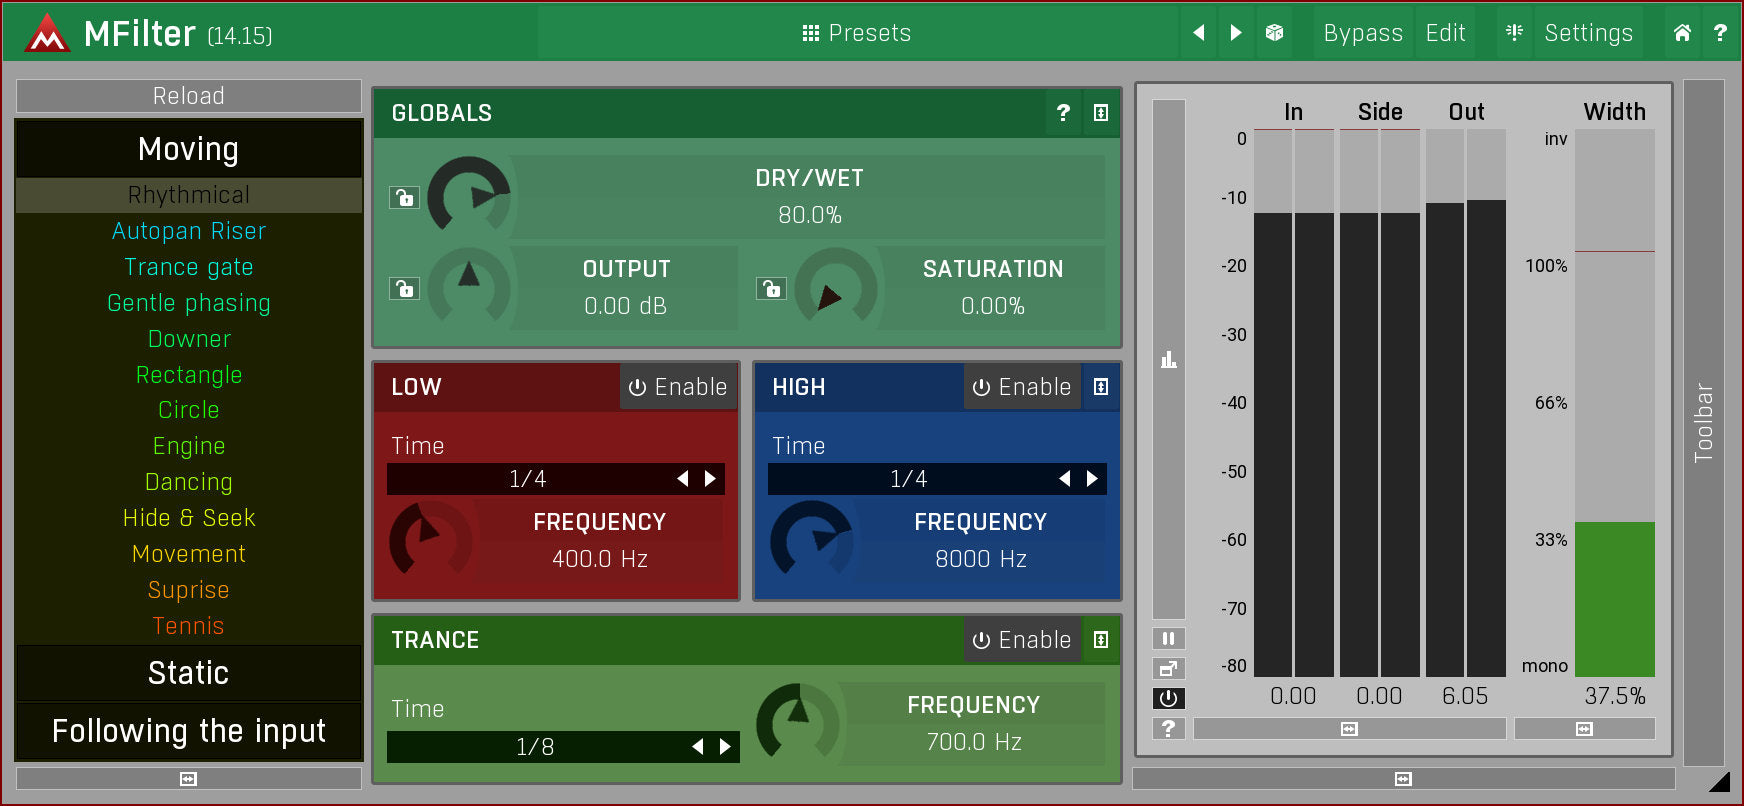Click the Reload button
The width and height of the screenshot is (1744, 806).
(x=189, y=96)
